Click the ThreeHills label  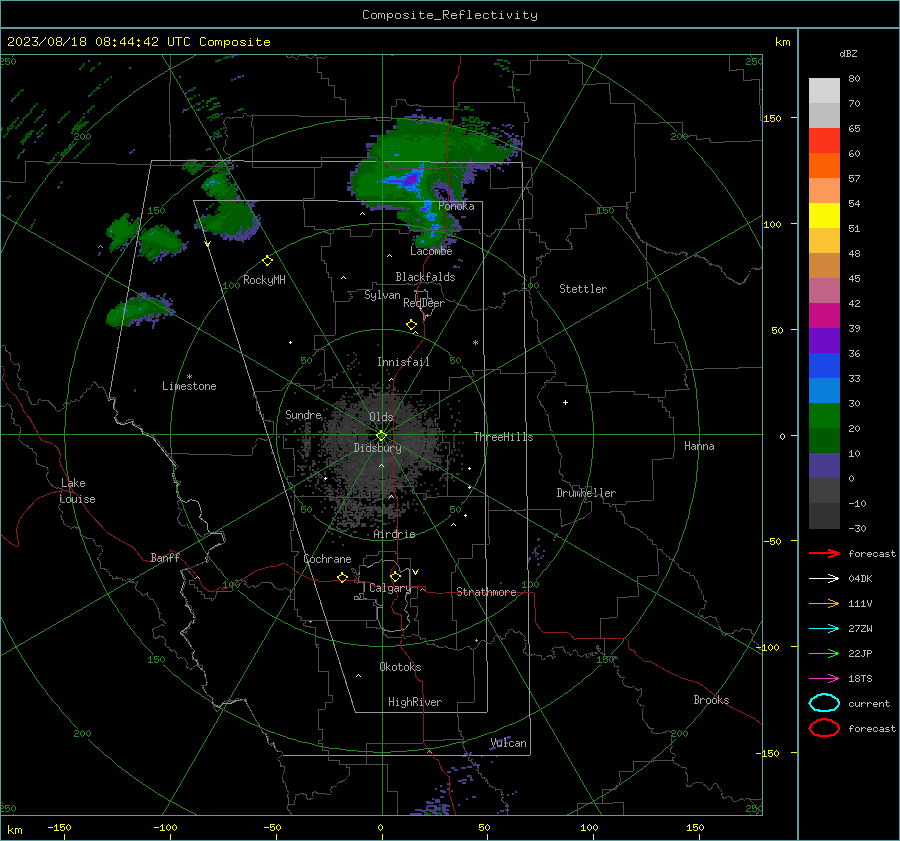[x=503, y=437]
